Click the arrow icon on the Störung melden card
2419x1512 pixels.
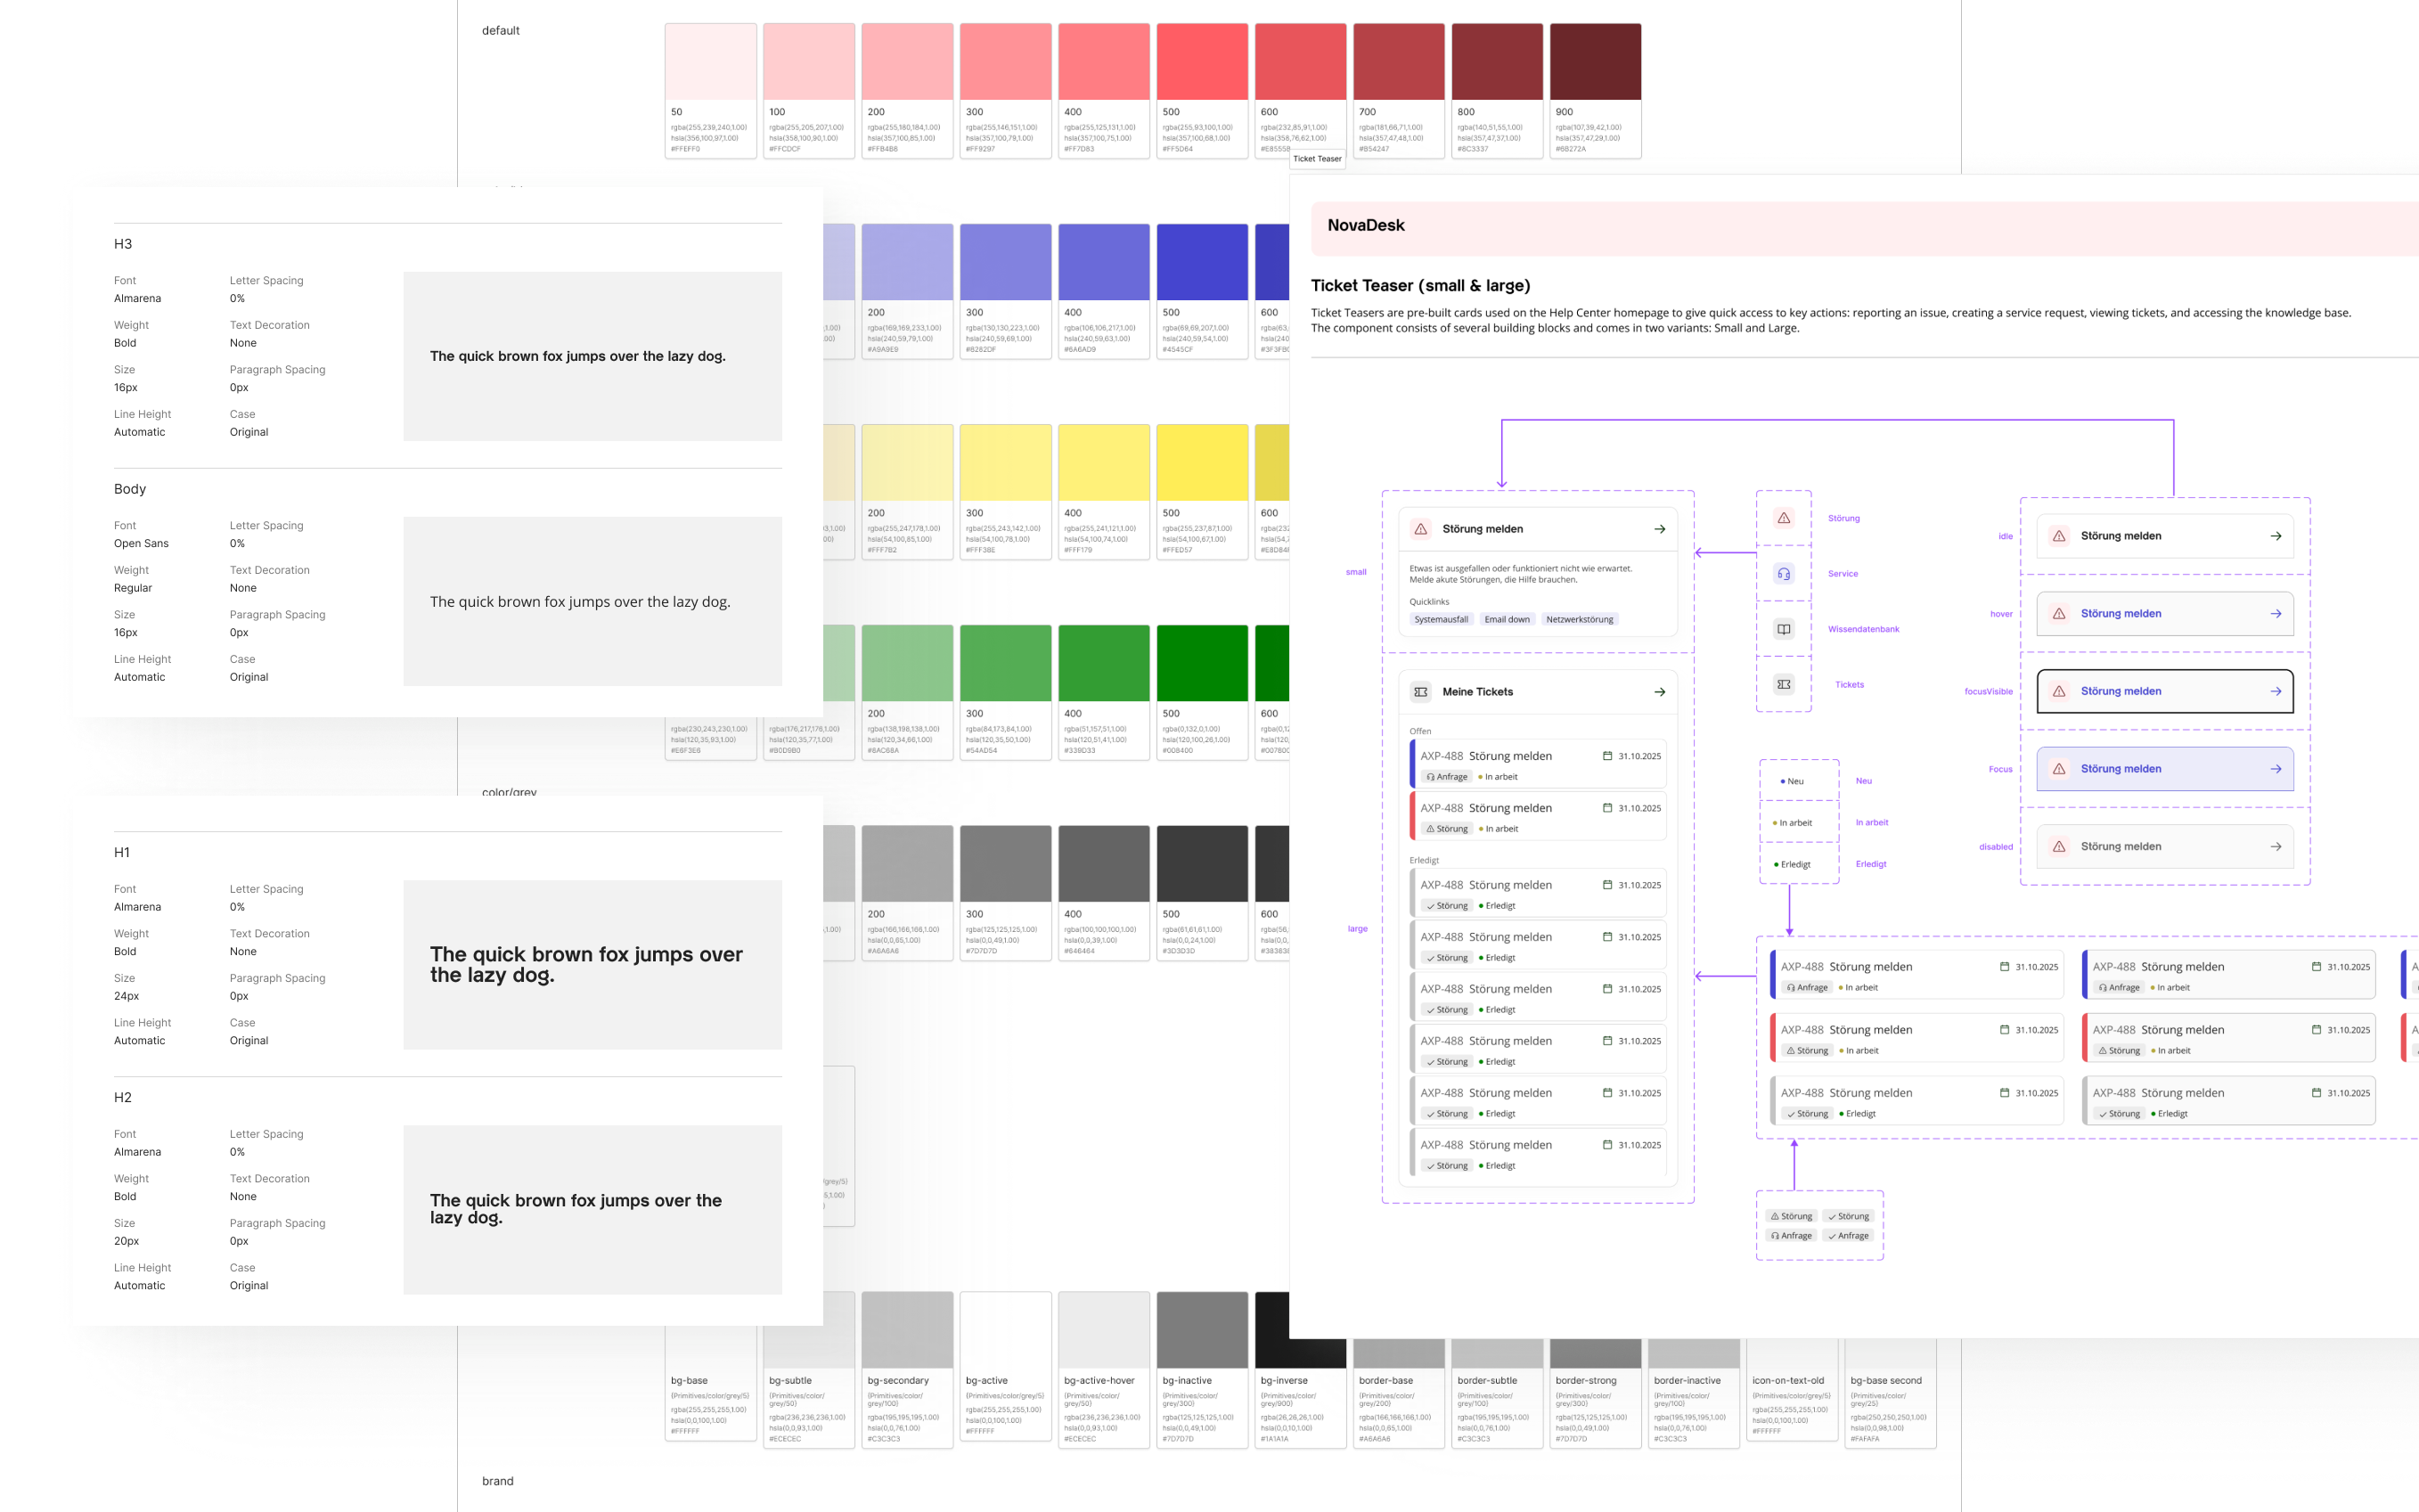point(1660,529)
